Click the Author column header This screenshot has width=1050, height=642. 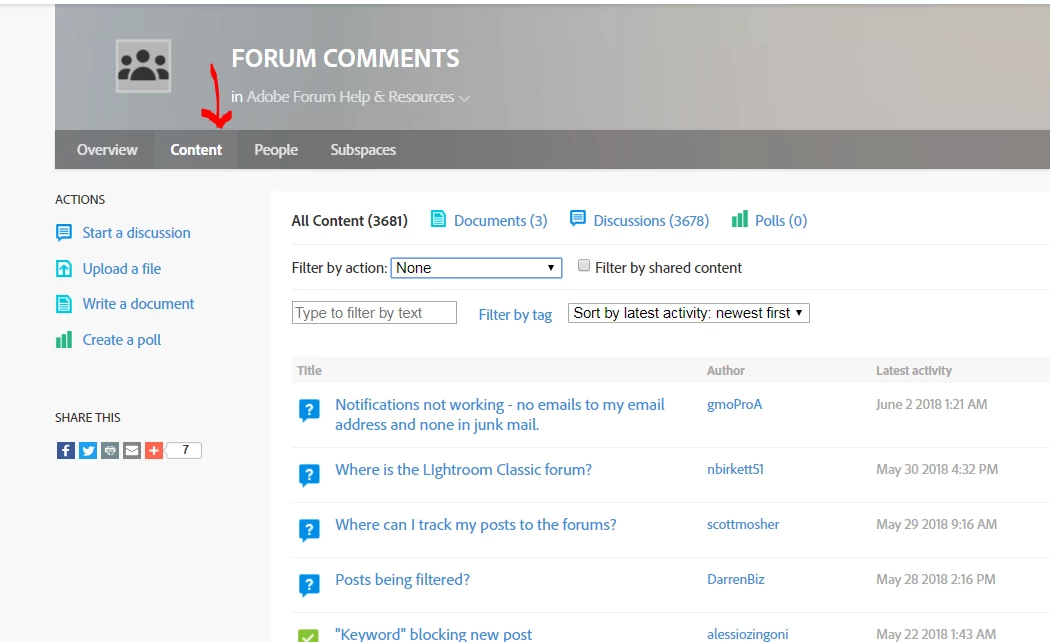pyautogui.click(x=726, y=370)
